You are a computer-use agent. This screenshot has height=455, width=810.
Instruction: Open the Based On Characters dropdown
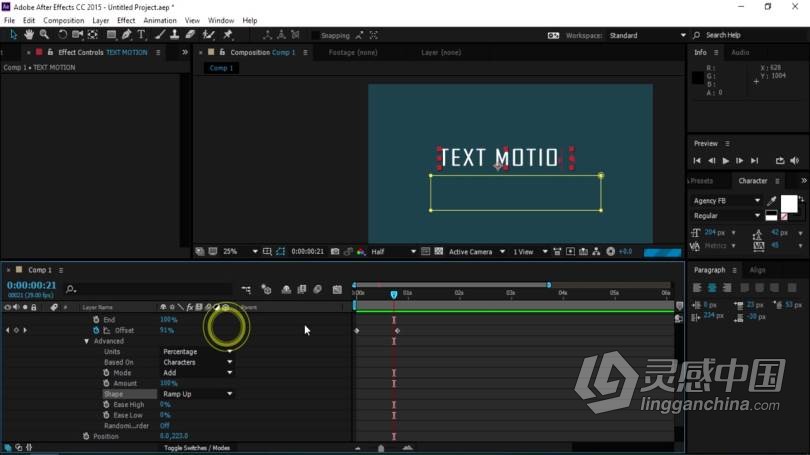[x=198, y=362]
